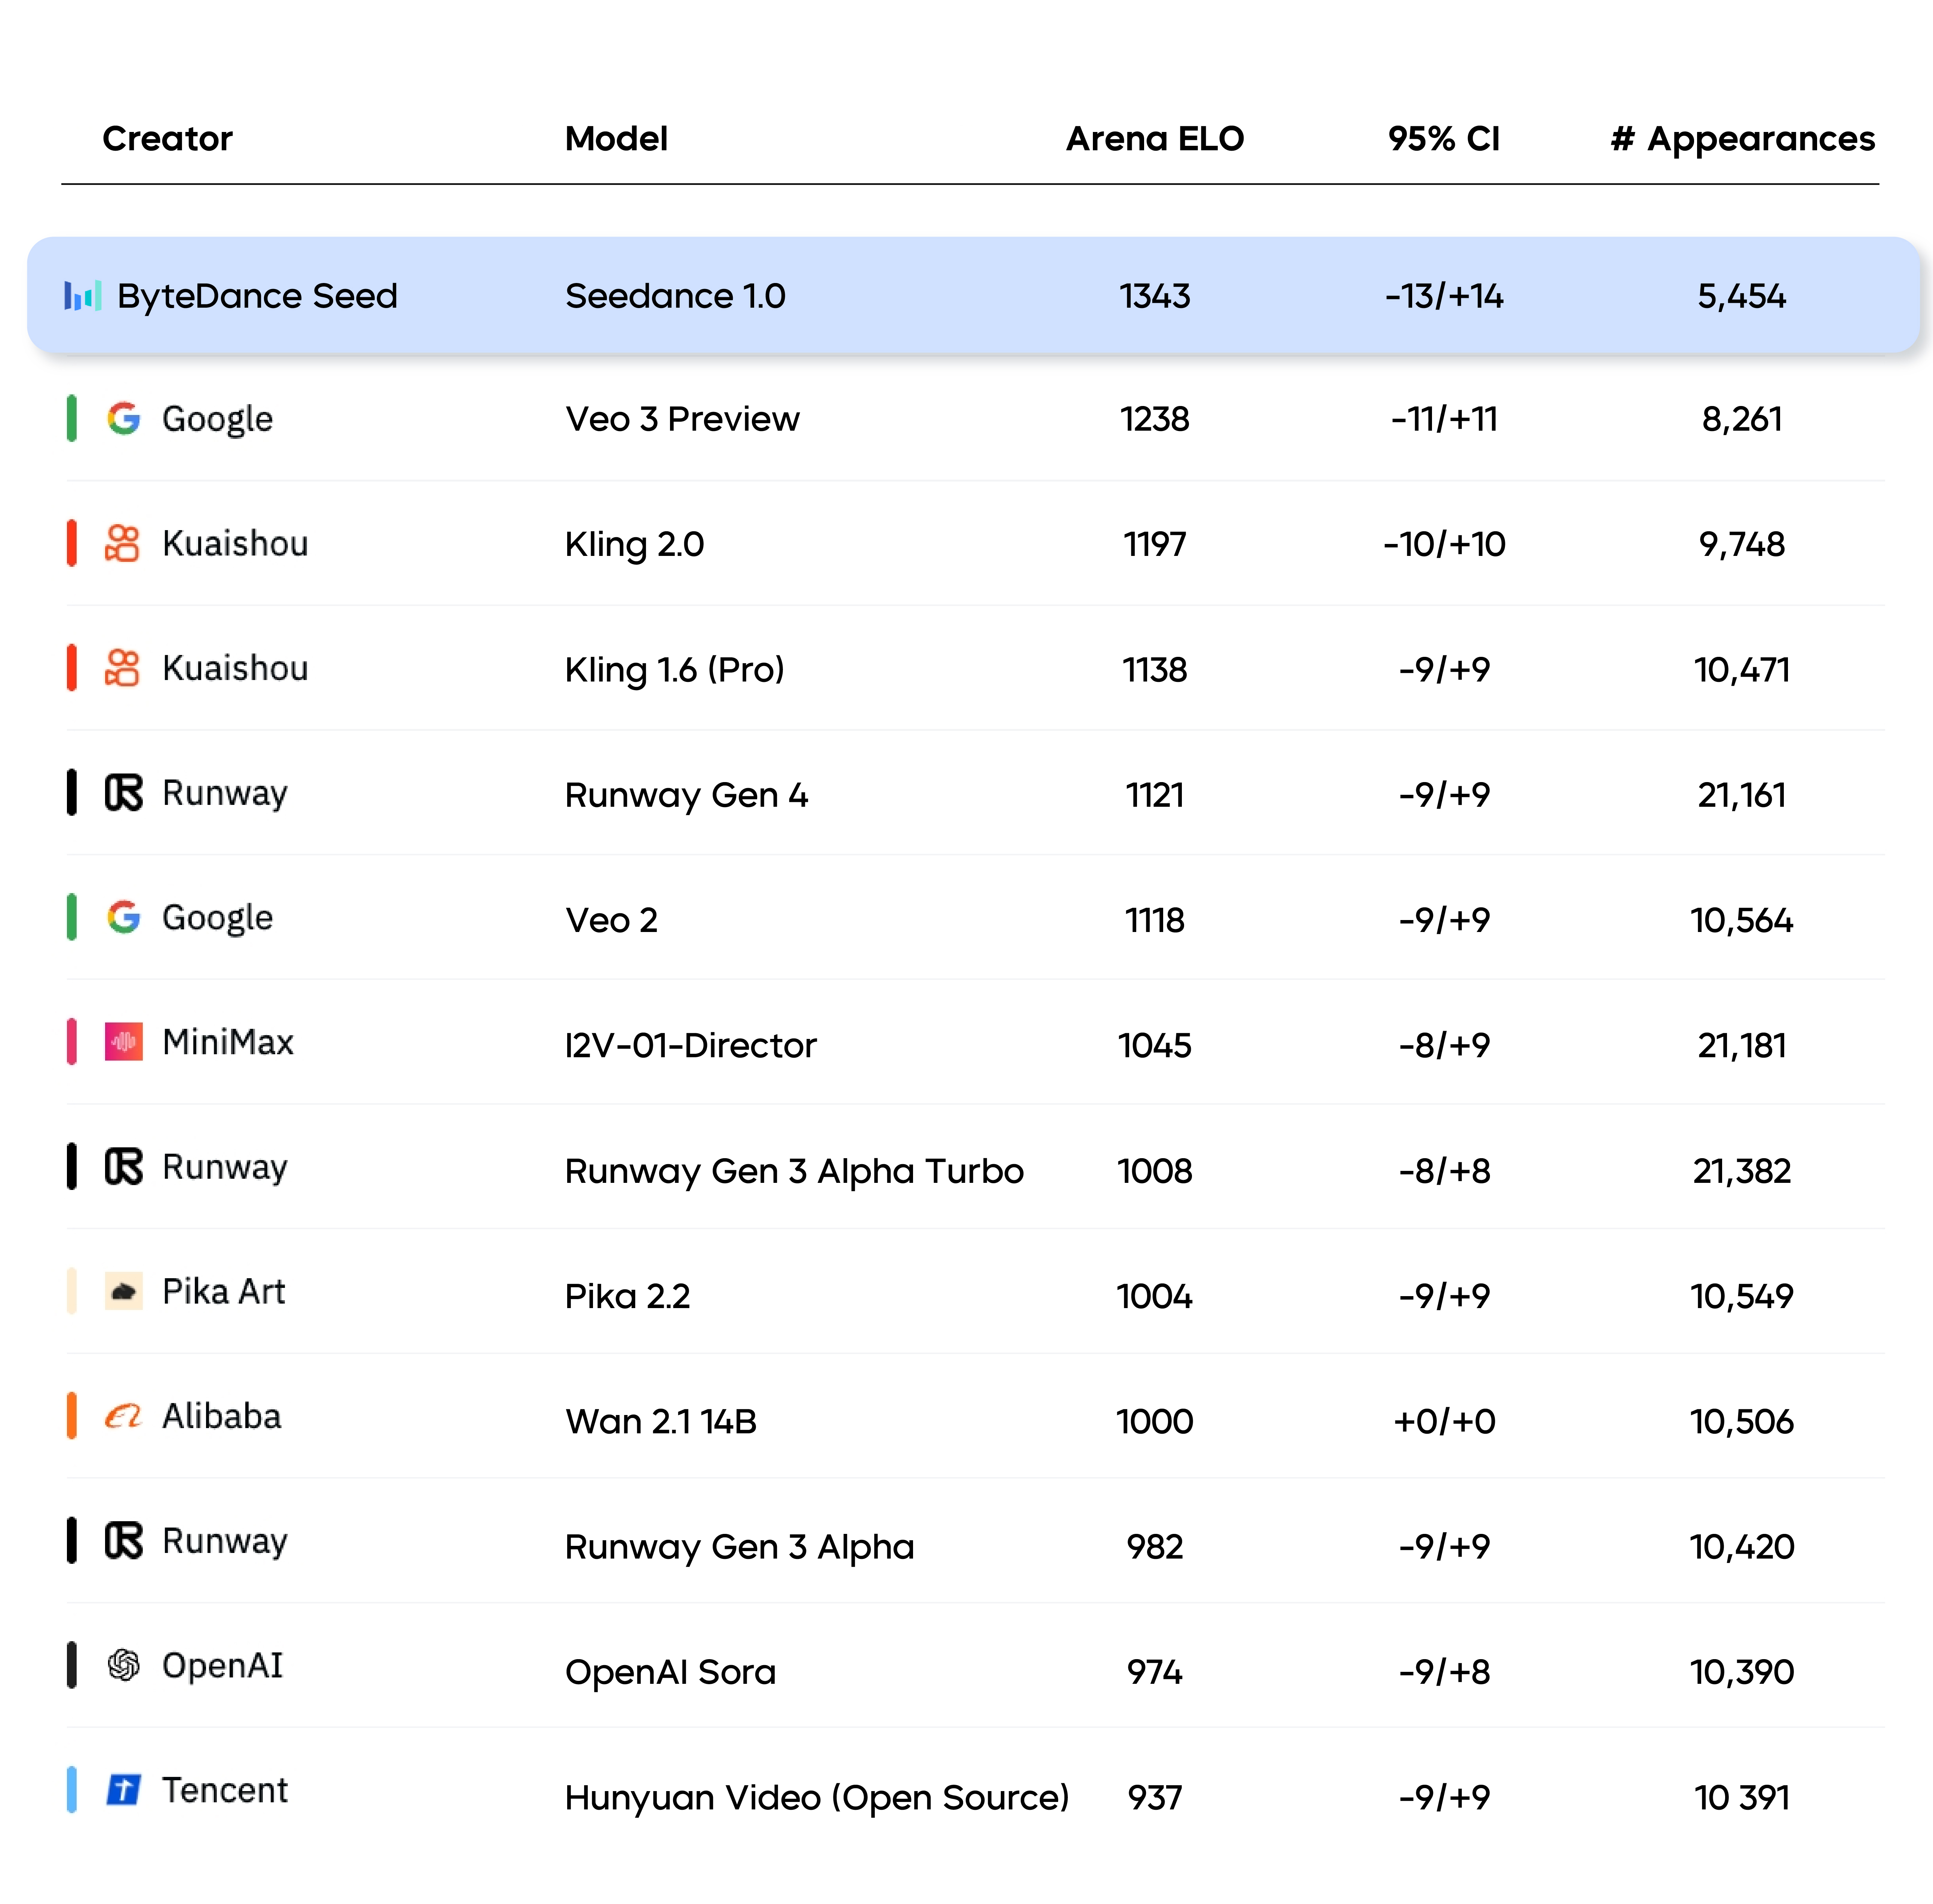Click the Kling 1.6 (Pro) model name
The image size is (1933, 1904).
pos(674,670)
